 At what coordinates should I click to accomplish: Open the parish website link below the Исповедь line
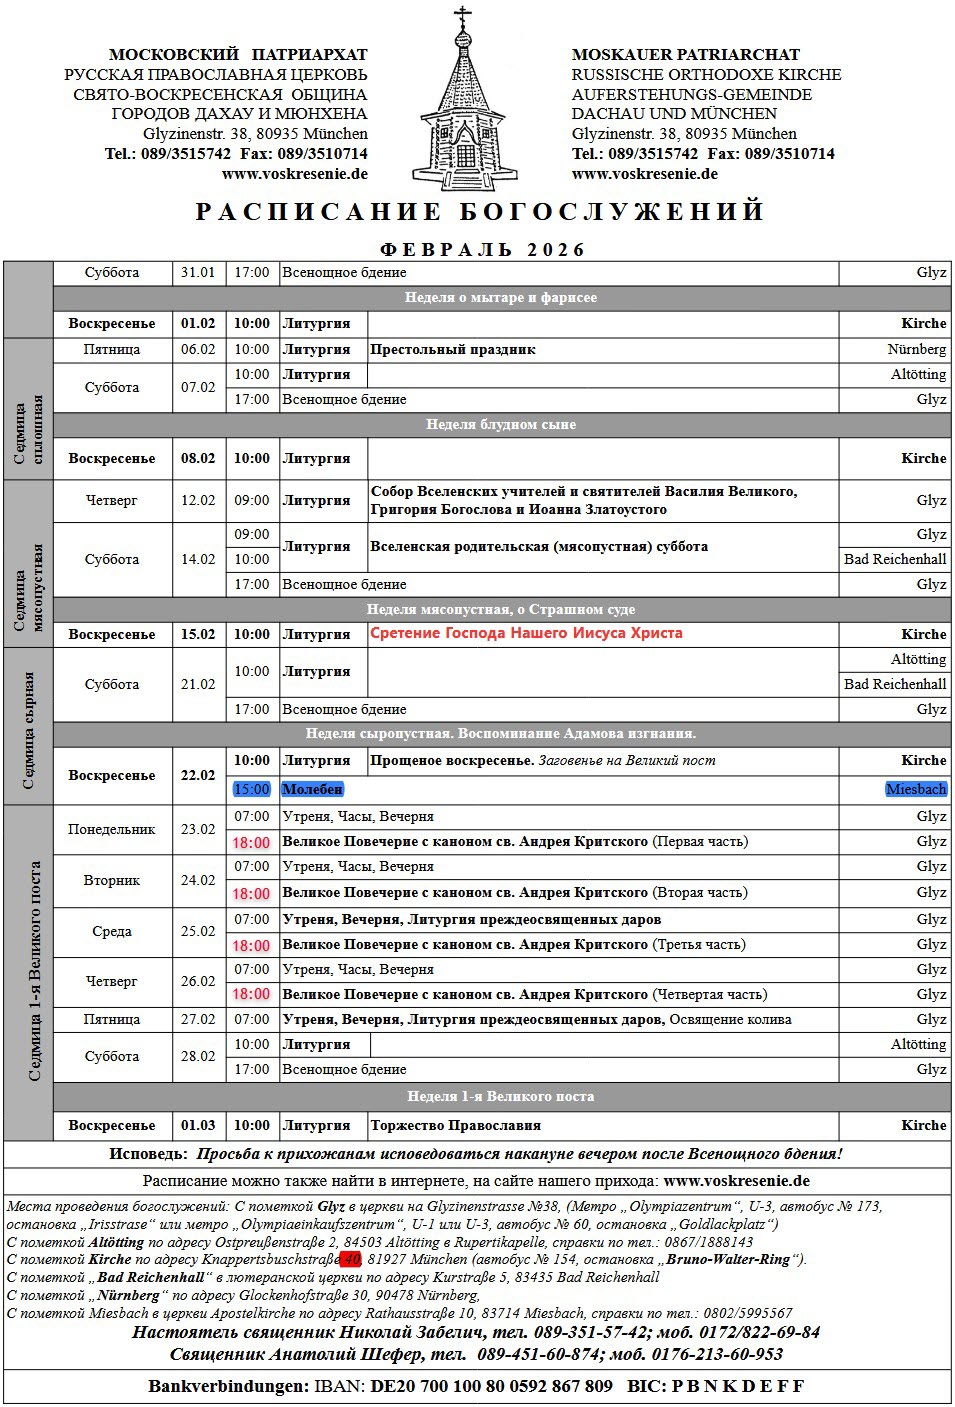[x=736, y=1181]
